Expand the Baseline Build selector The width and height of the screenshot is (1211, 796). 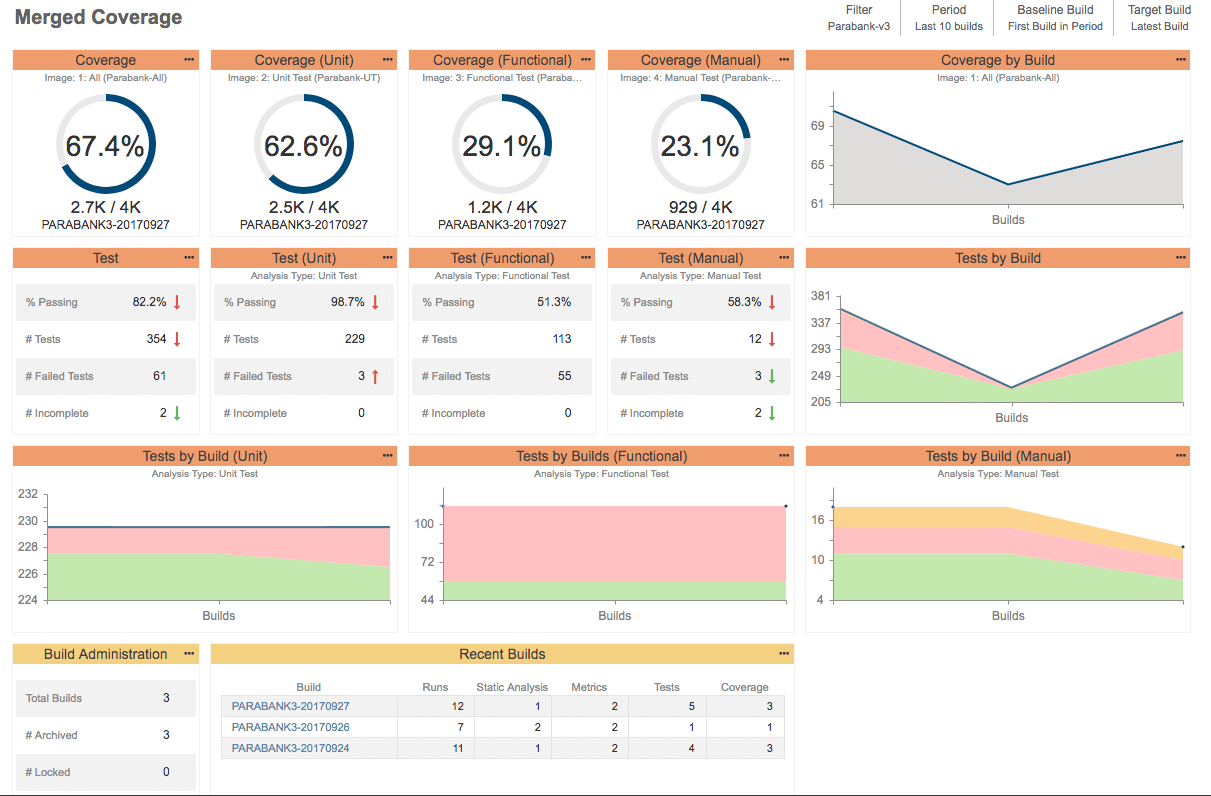(1055, 18)
